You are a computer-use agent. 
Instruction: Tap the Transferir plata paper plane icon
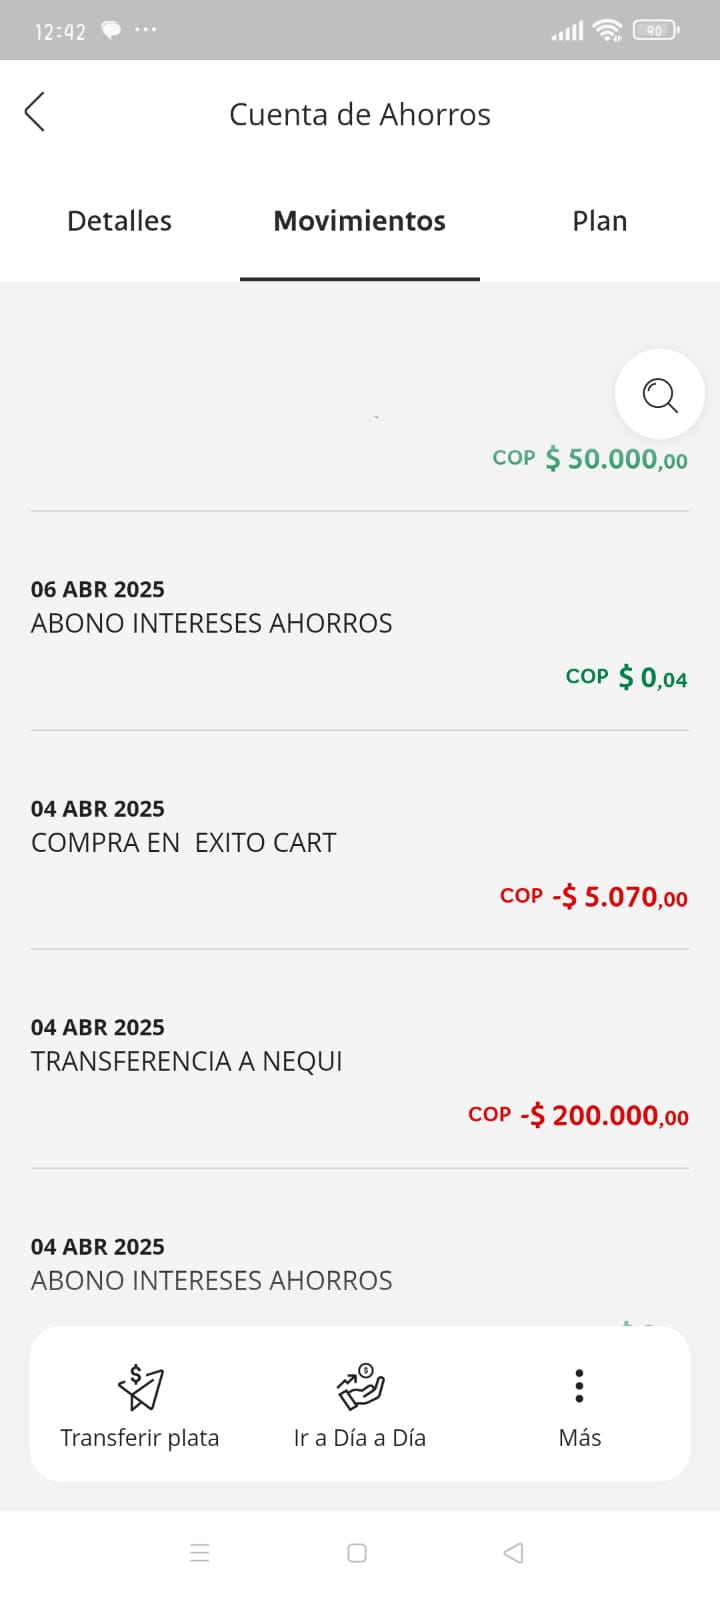[x=140, y=1386]
